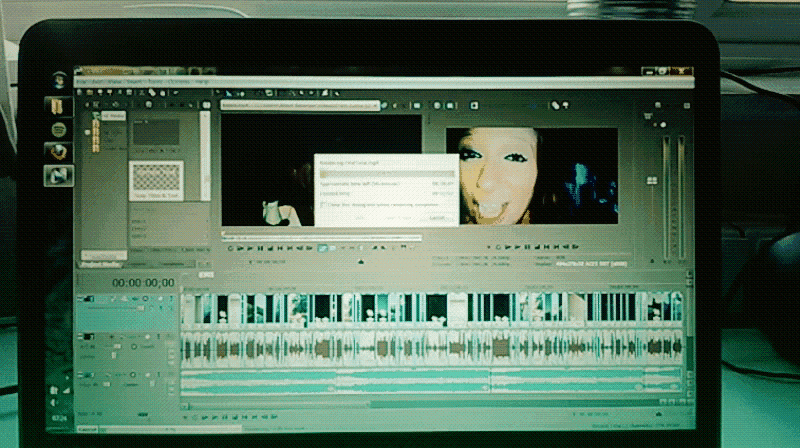
Task: Open the Edit menu
Action: coord(97,82)
